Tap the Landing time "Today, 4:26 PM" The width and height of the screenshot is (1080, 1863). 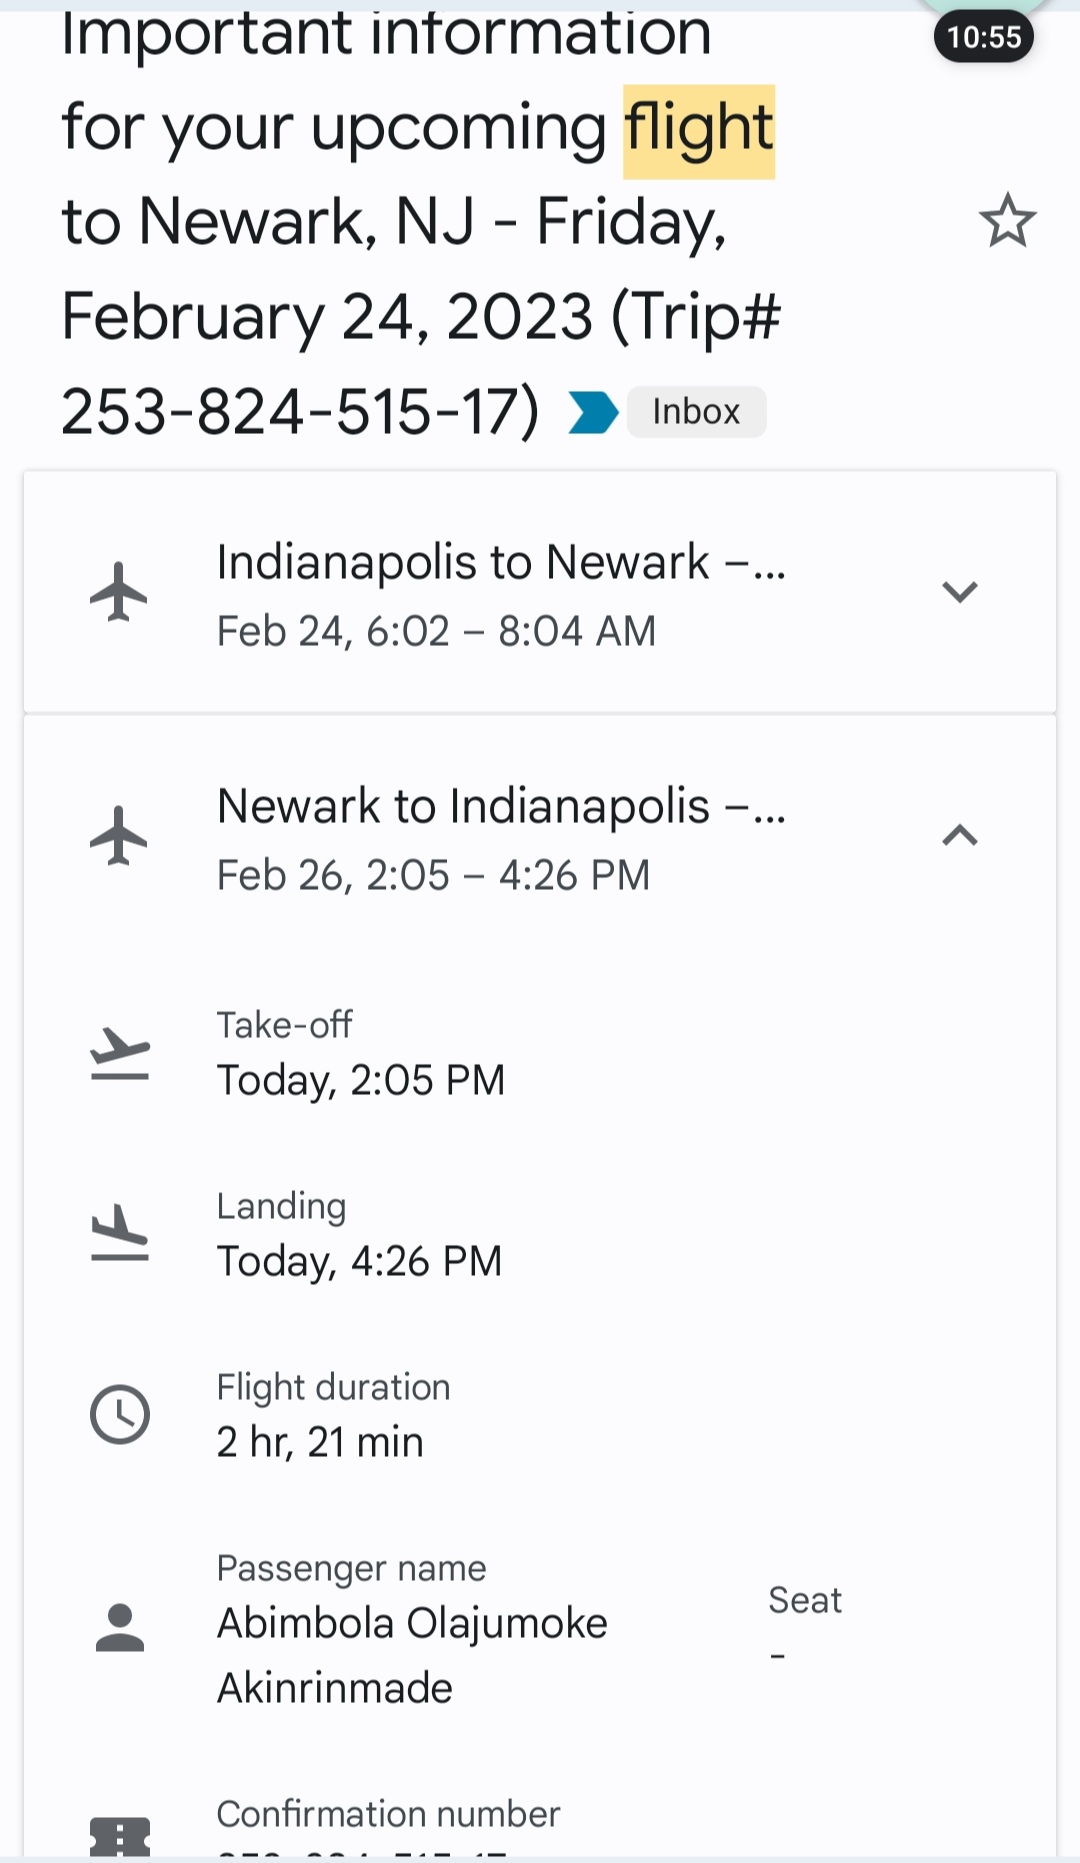(x=360, y=1262)
